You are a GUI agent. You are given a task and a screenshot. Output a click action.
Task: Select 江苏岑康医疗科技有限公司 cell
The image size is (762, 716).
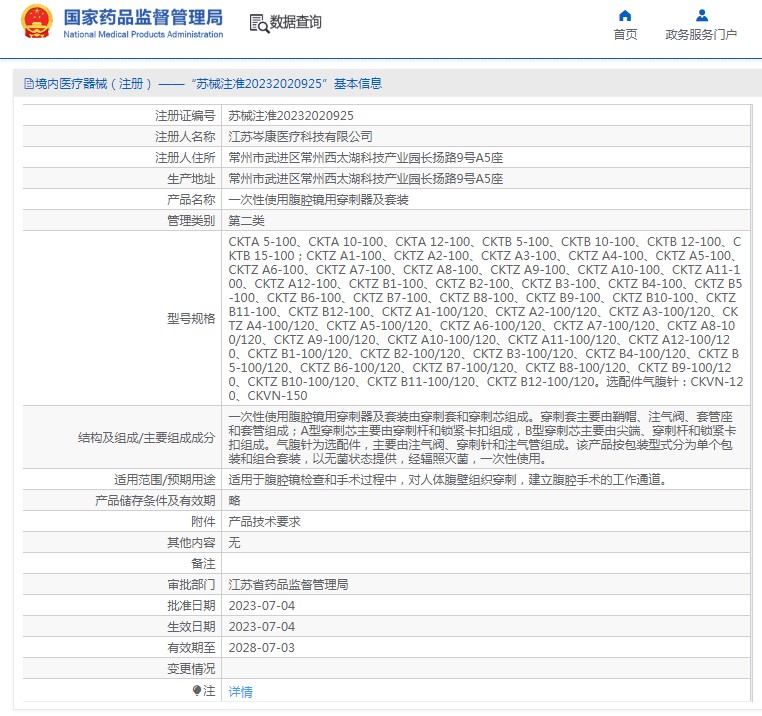tap(300, 137)
